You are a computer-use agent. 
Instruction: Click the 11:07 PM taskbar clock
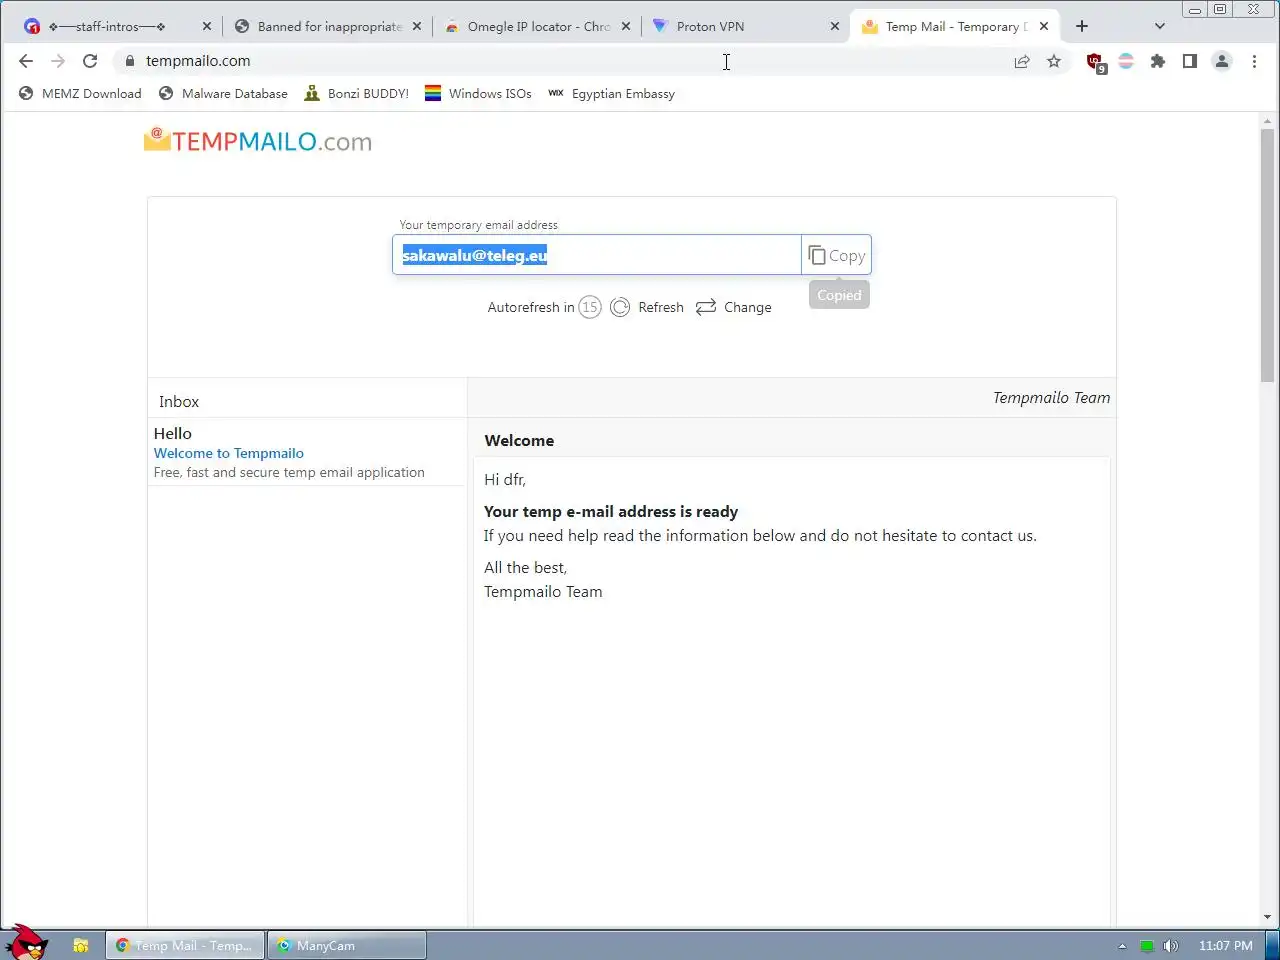(x=1225, y=945)
